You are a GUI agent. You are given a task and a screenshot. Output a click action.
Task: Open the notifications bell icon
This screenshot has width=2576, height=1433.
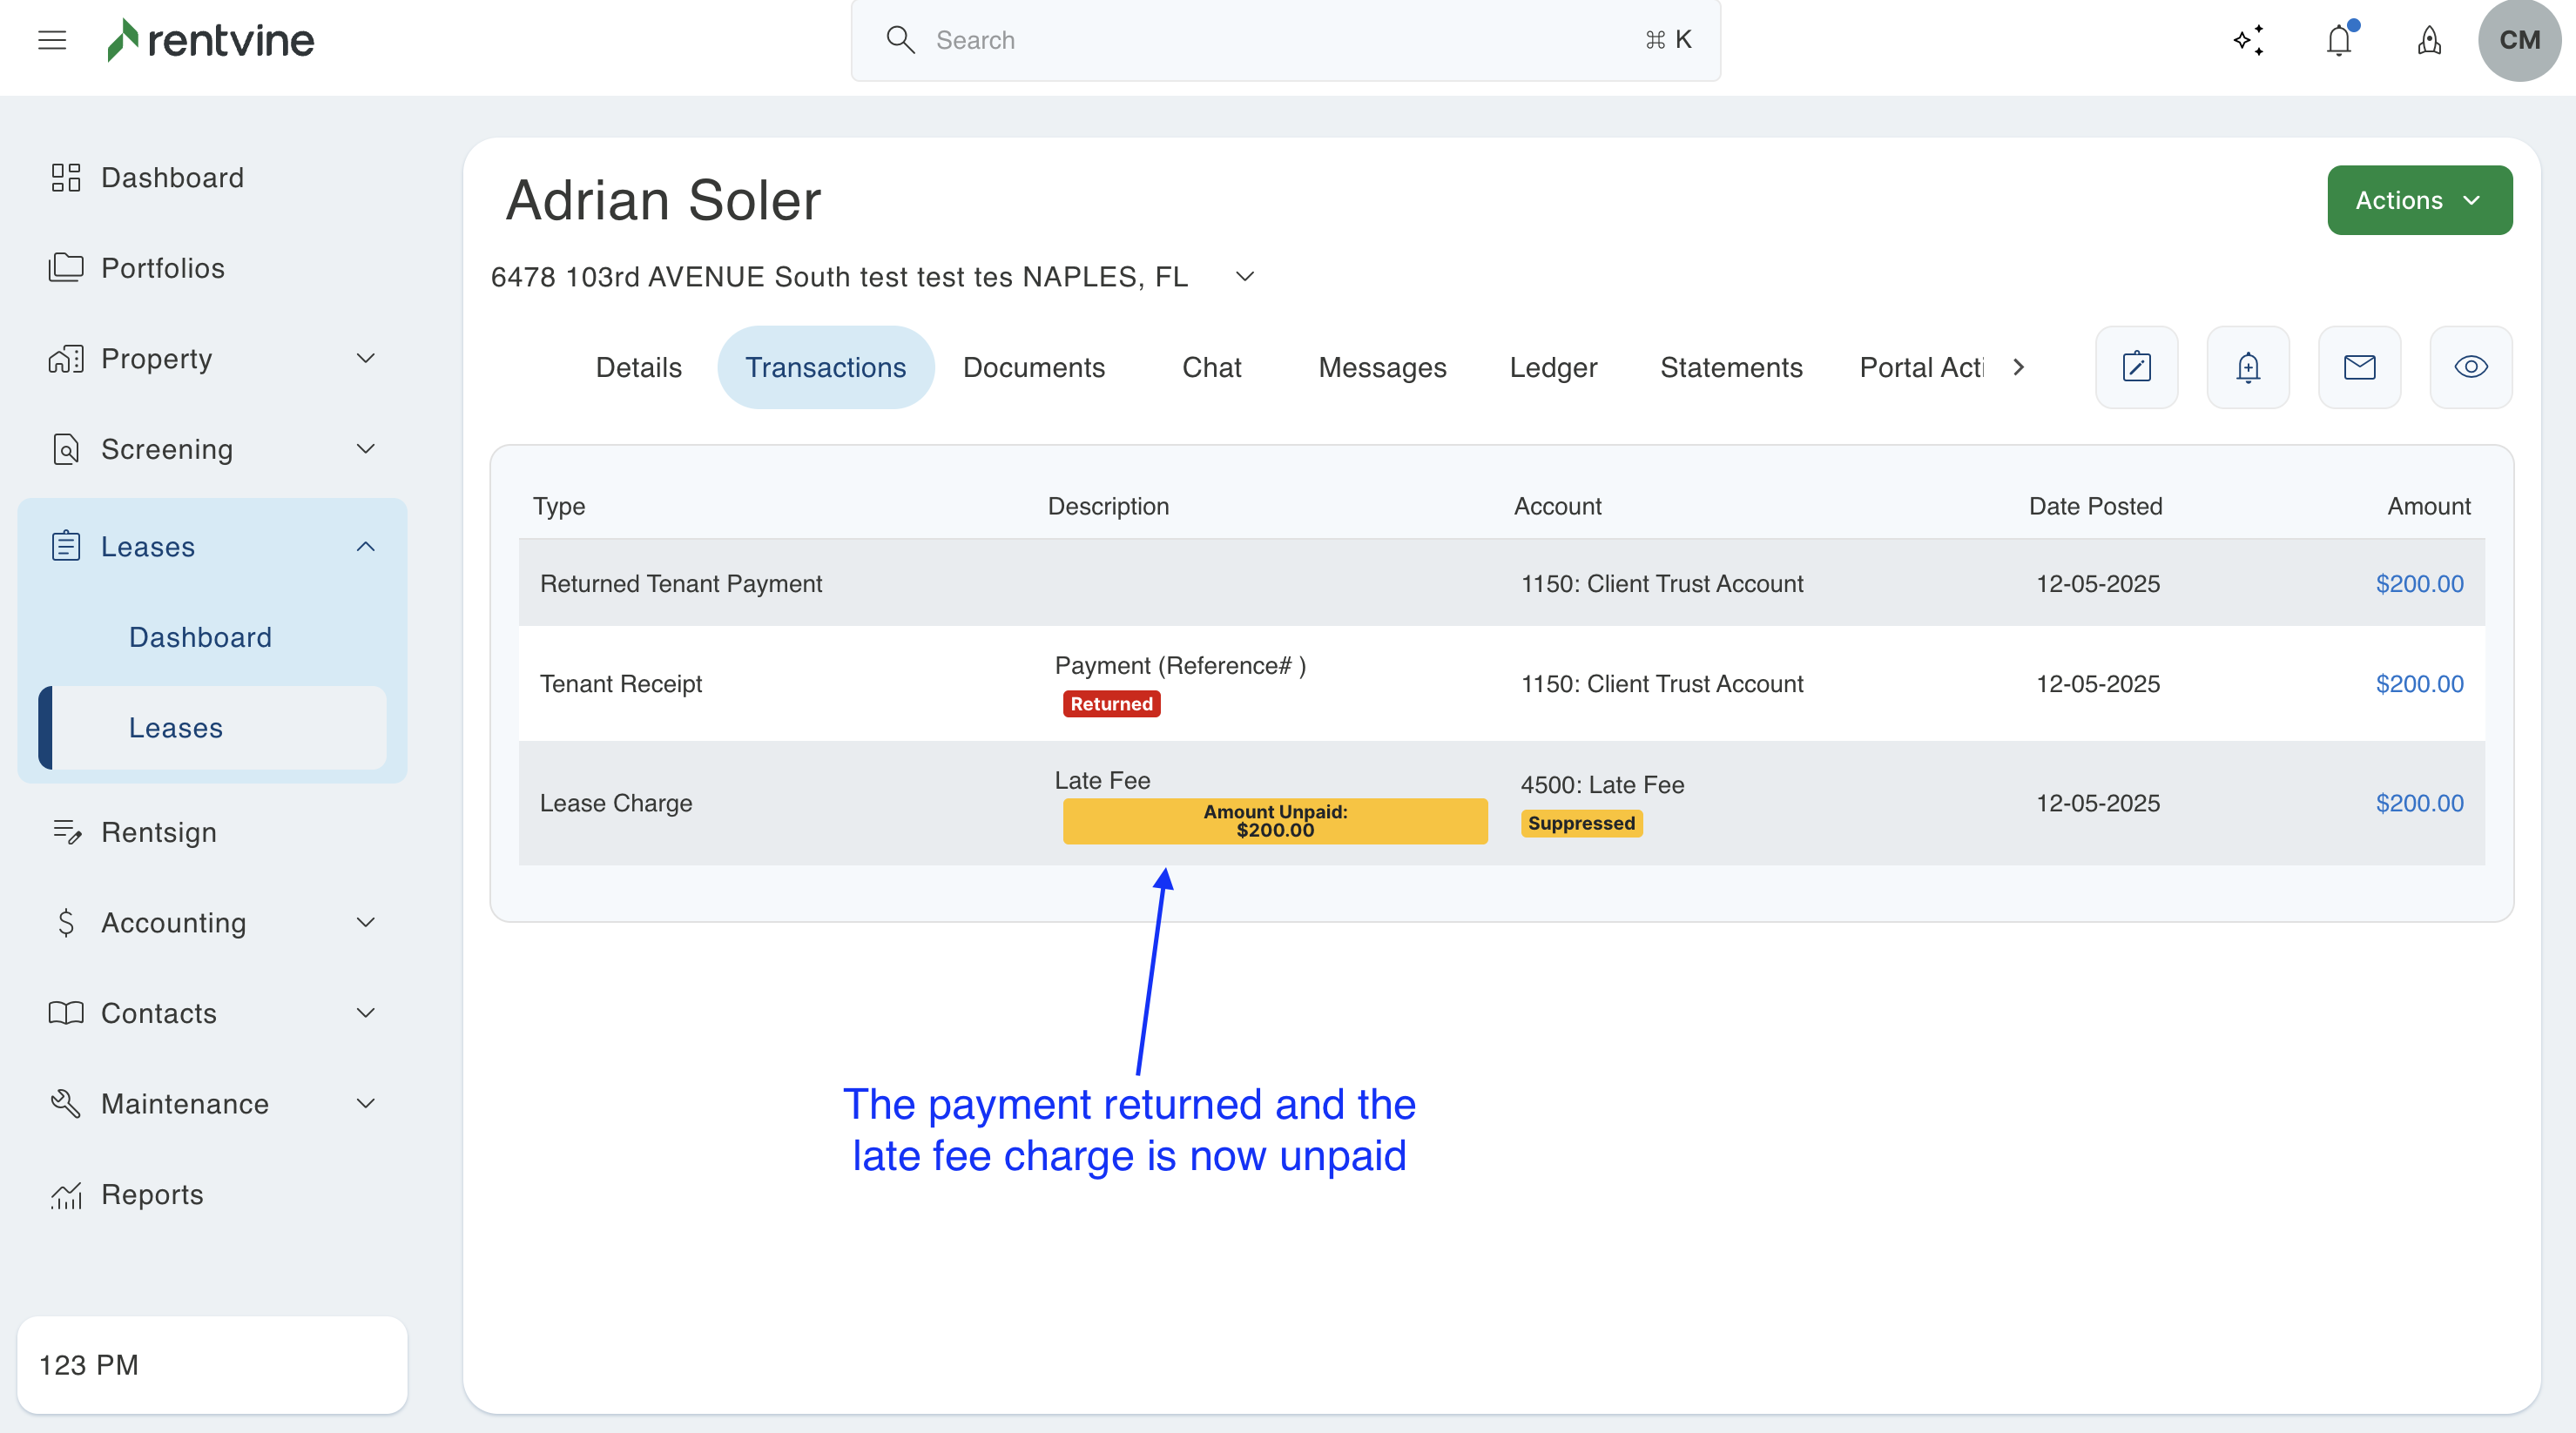pos(2338,40)
